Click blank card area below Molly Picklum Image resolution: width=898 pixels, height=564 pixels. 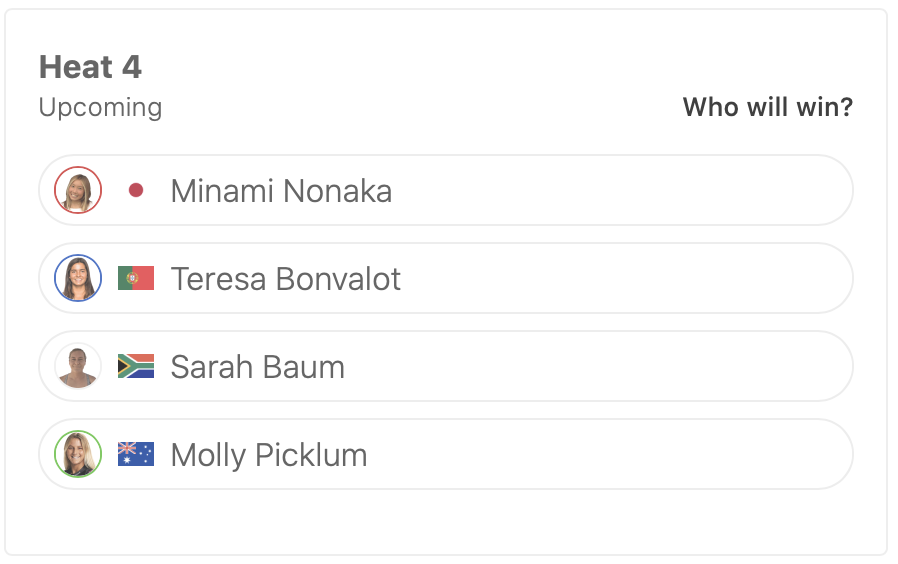tap(445, 520)
